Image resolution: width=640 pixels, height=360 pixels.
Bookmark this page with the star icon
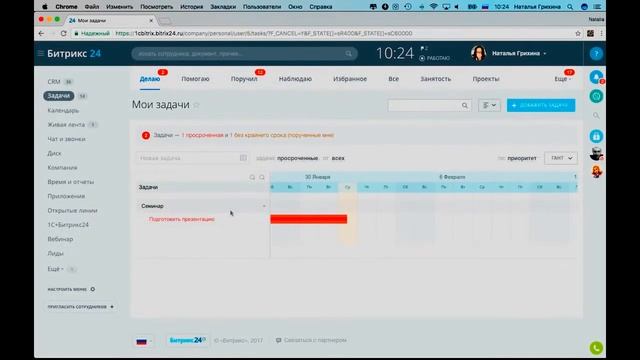pos(578,33)
